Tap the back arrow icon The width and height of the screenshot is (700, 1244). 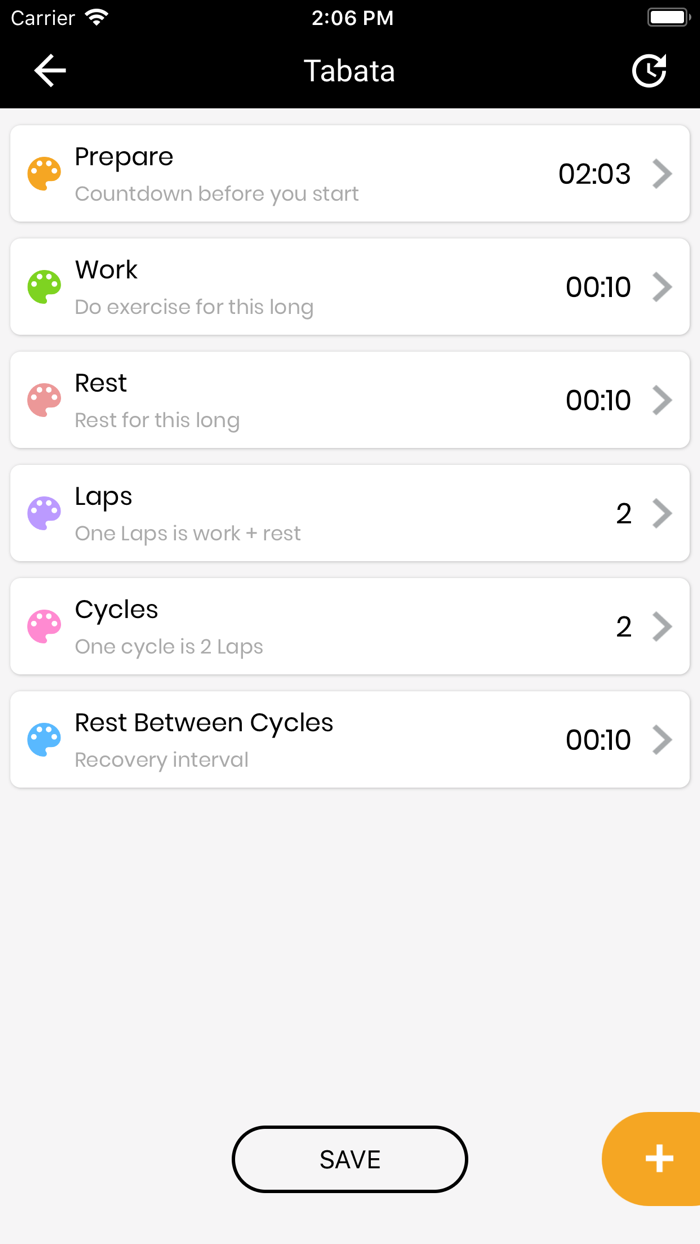coord(49,70)
